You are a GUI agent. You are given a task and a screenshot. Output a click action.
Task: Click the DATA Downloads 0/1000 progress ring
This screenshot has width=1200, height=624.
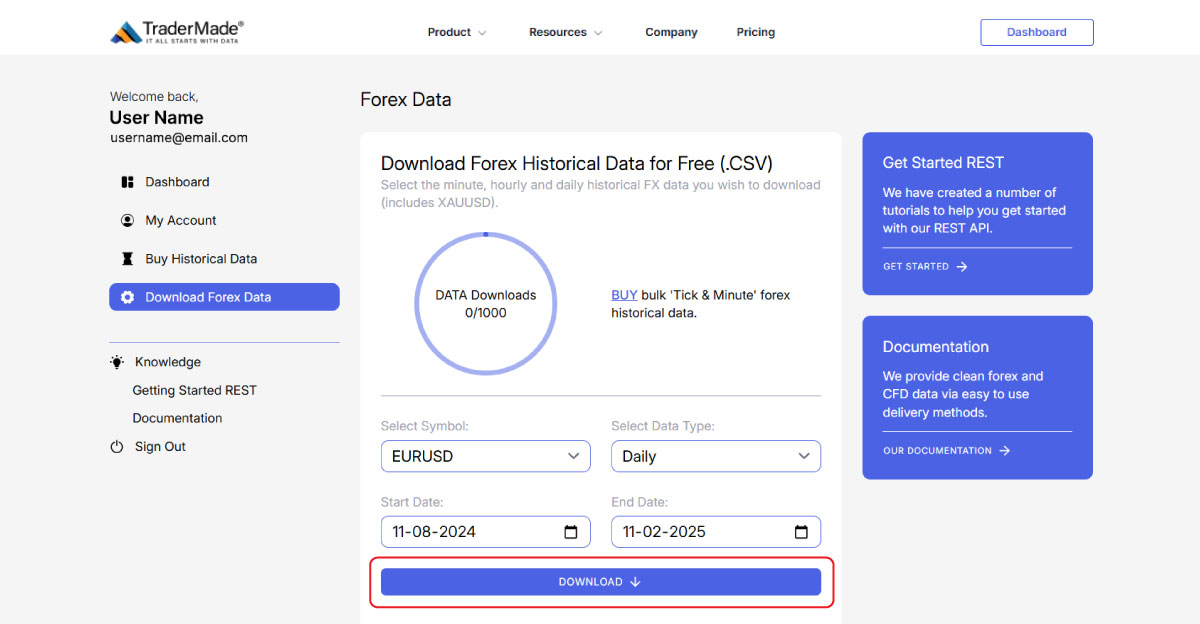[x=486, y=304]
